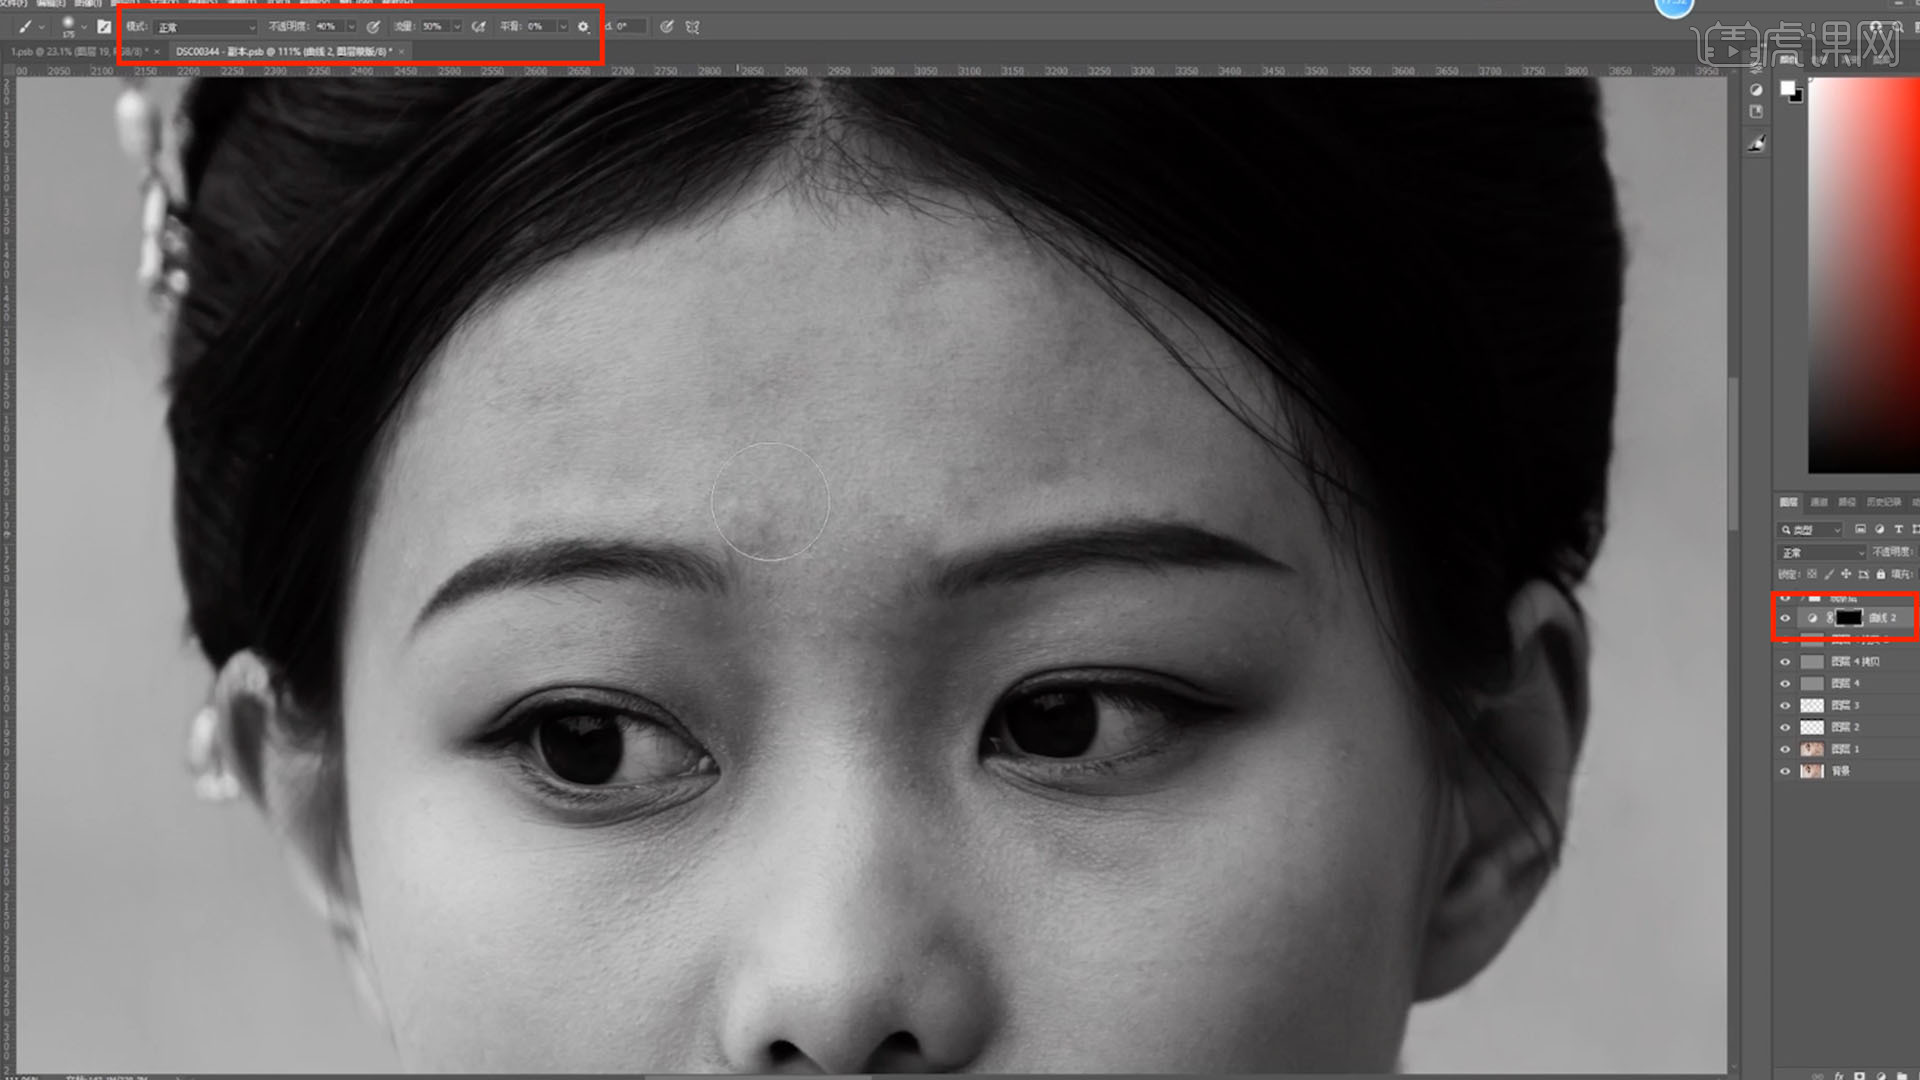
Task: Filter layers by type text icon
Action: coord(1898,529)
